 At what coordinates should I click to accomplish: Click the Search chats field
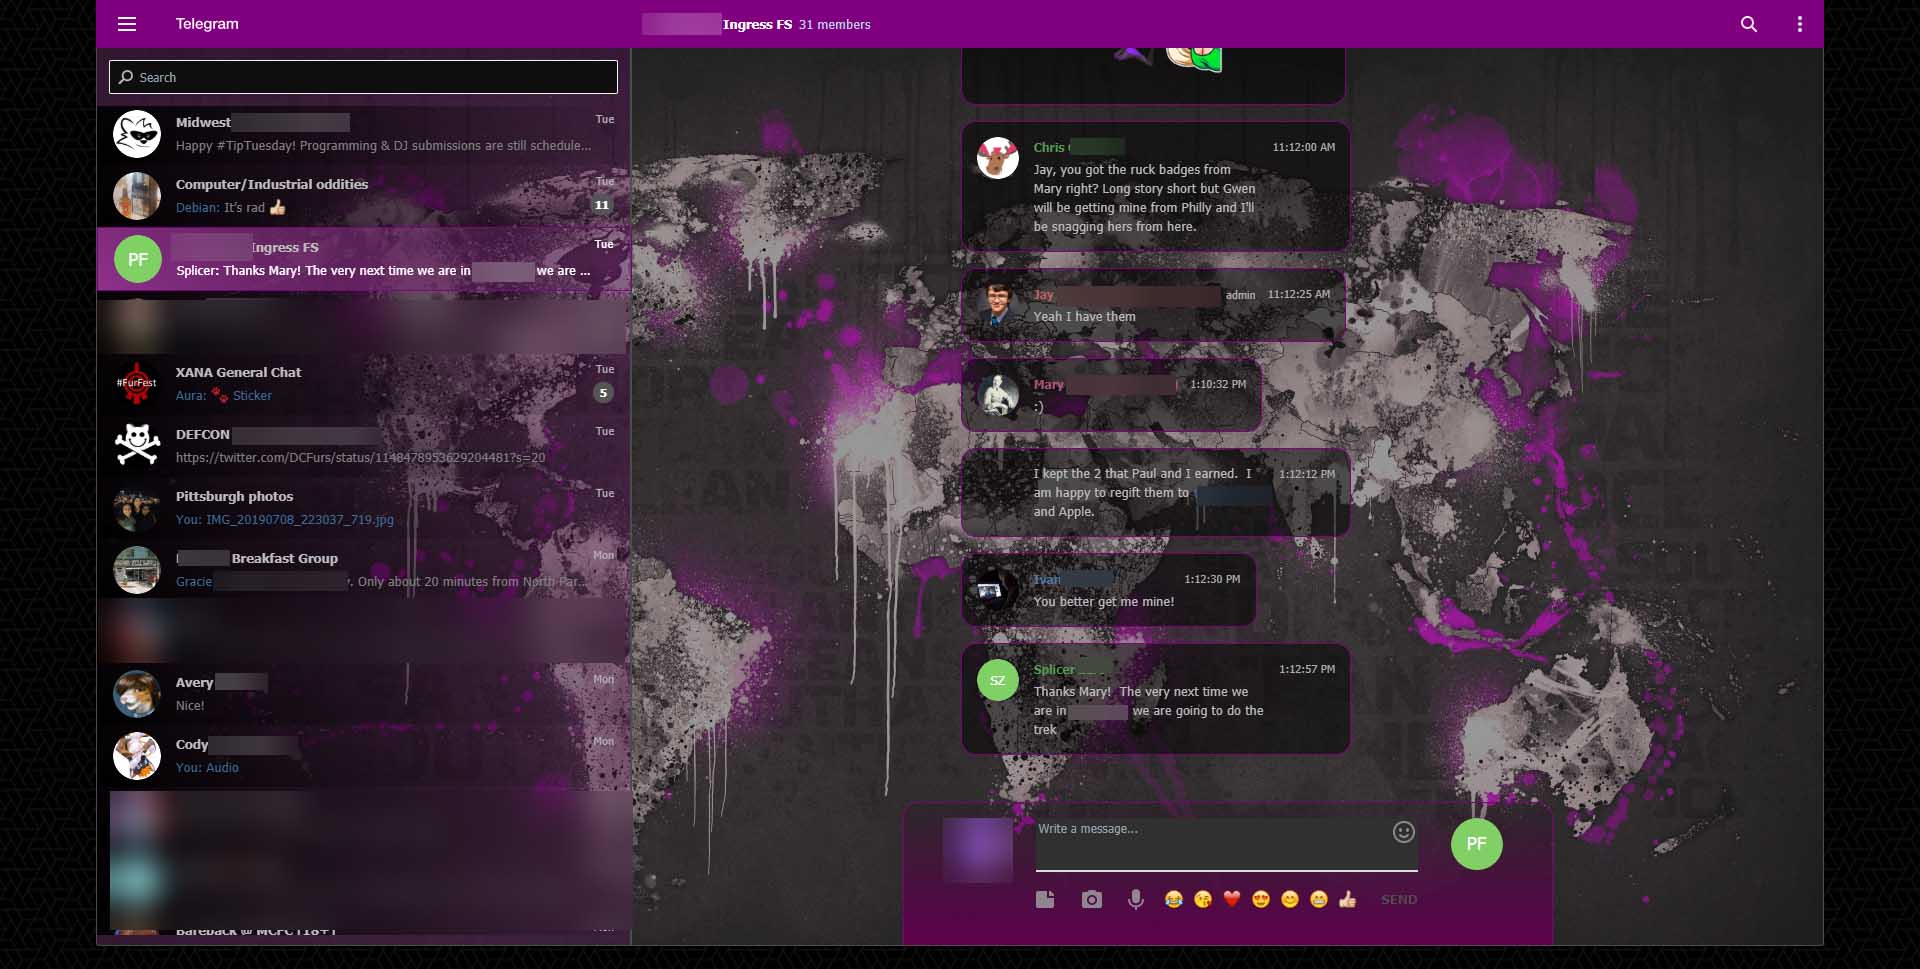[x=363, y=77]
